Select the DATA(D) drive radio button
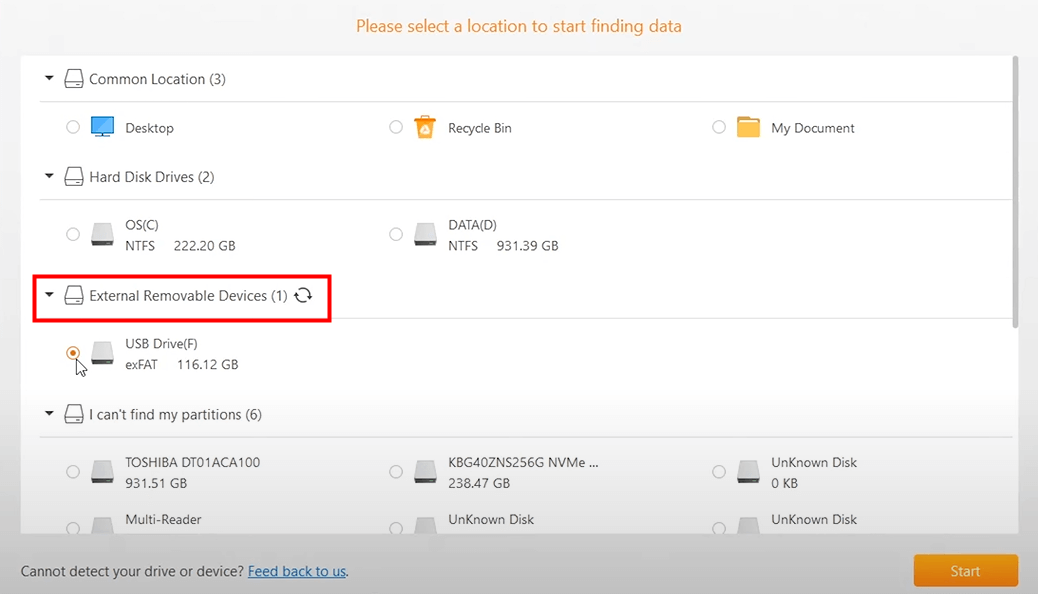The image size is (1038, 594). [396, 234]
